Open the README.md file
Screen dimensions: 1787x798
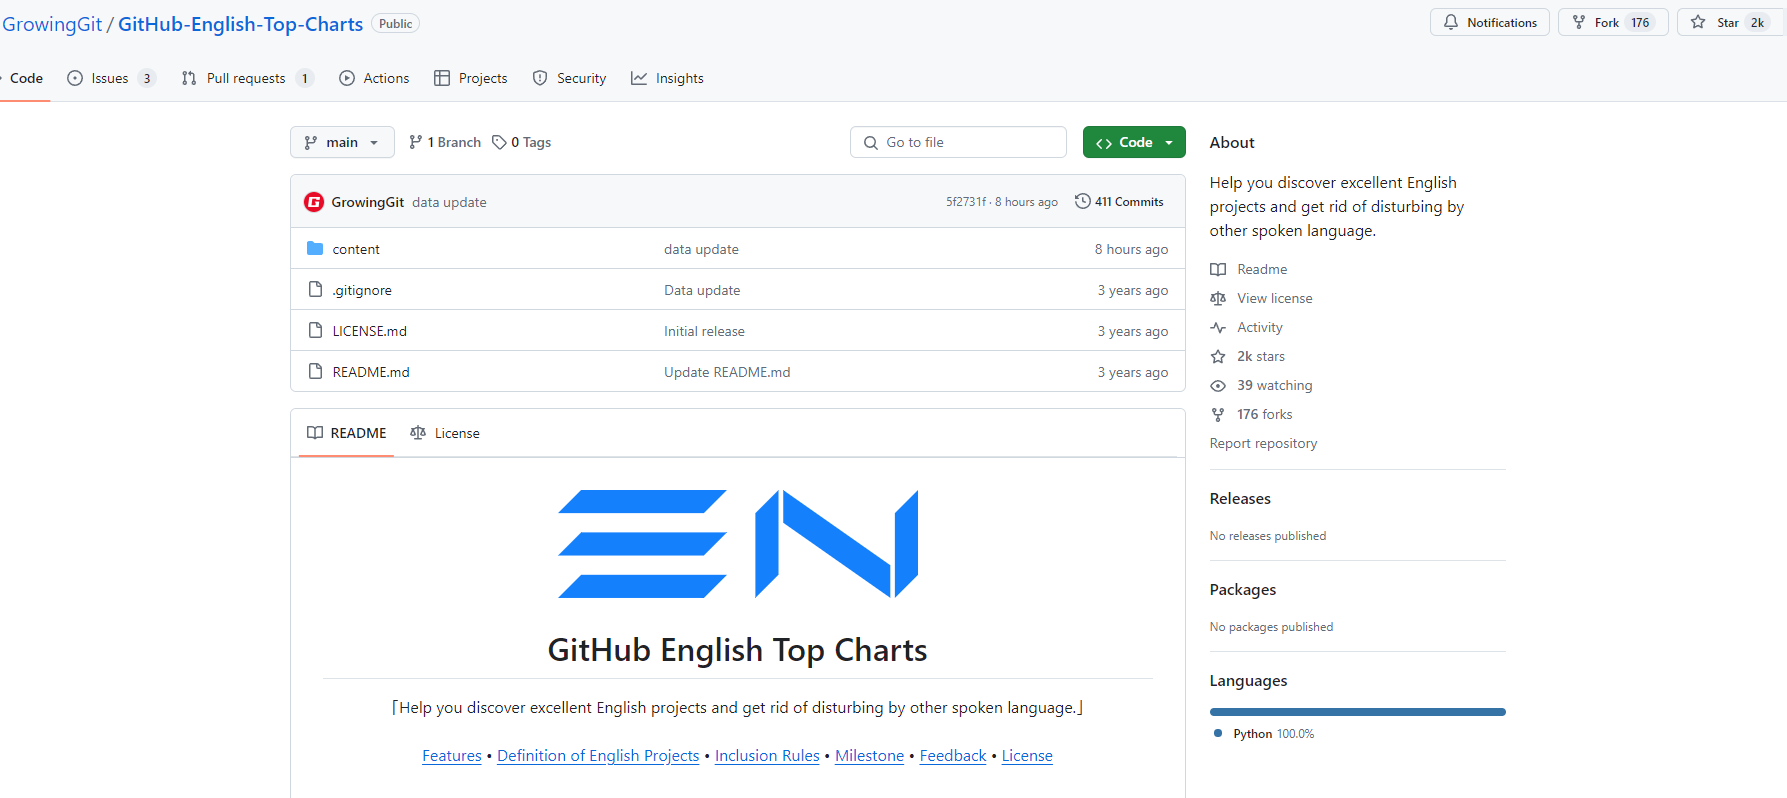371,372
